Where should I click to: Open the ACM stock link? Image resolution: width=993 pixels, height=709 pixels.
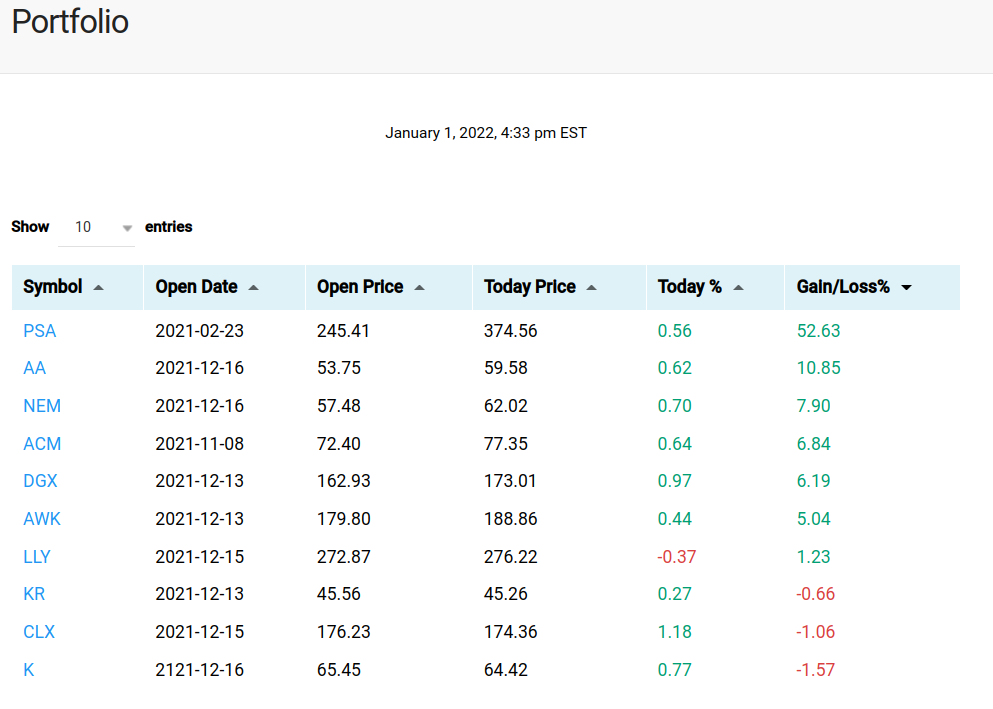pos(42,444)
